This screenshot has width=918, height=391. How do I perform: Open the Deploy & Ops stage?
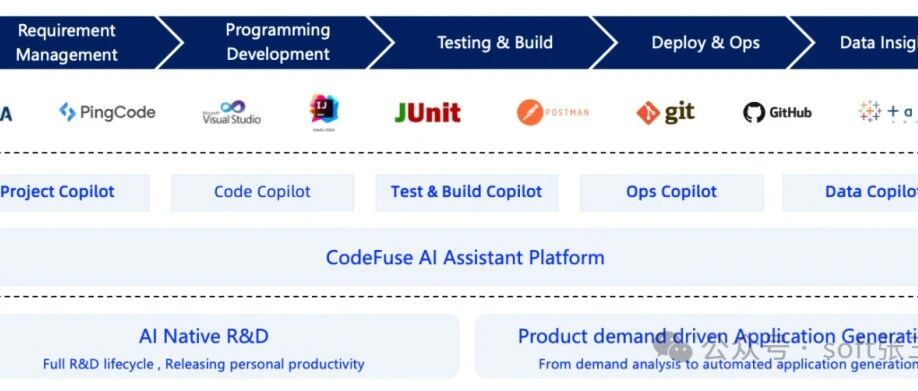click(705, 43)
